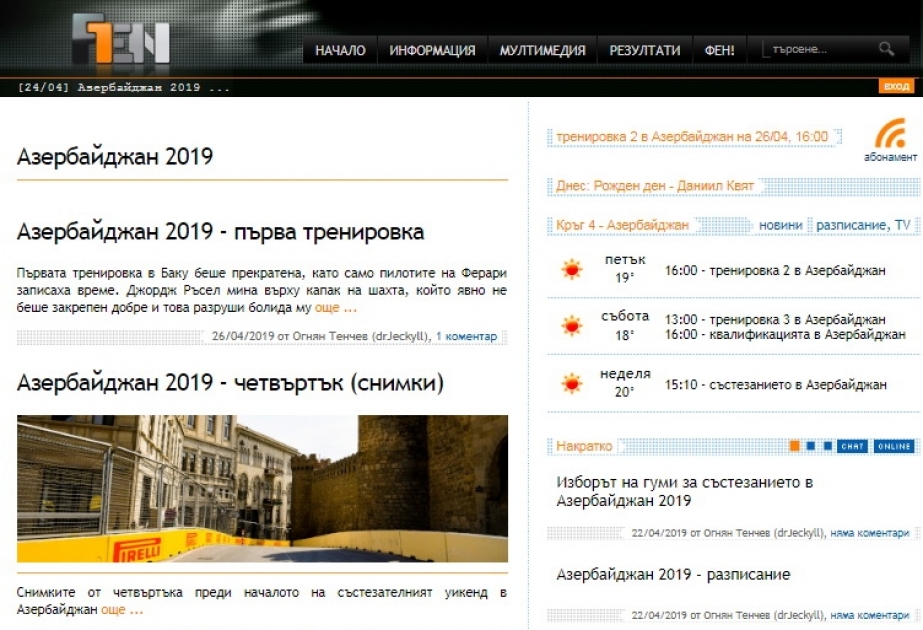Click the 'Накратко' section heading

pyautogui.click(x=584, y=446)
